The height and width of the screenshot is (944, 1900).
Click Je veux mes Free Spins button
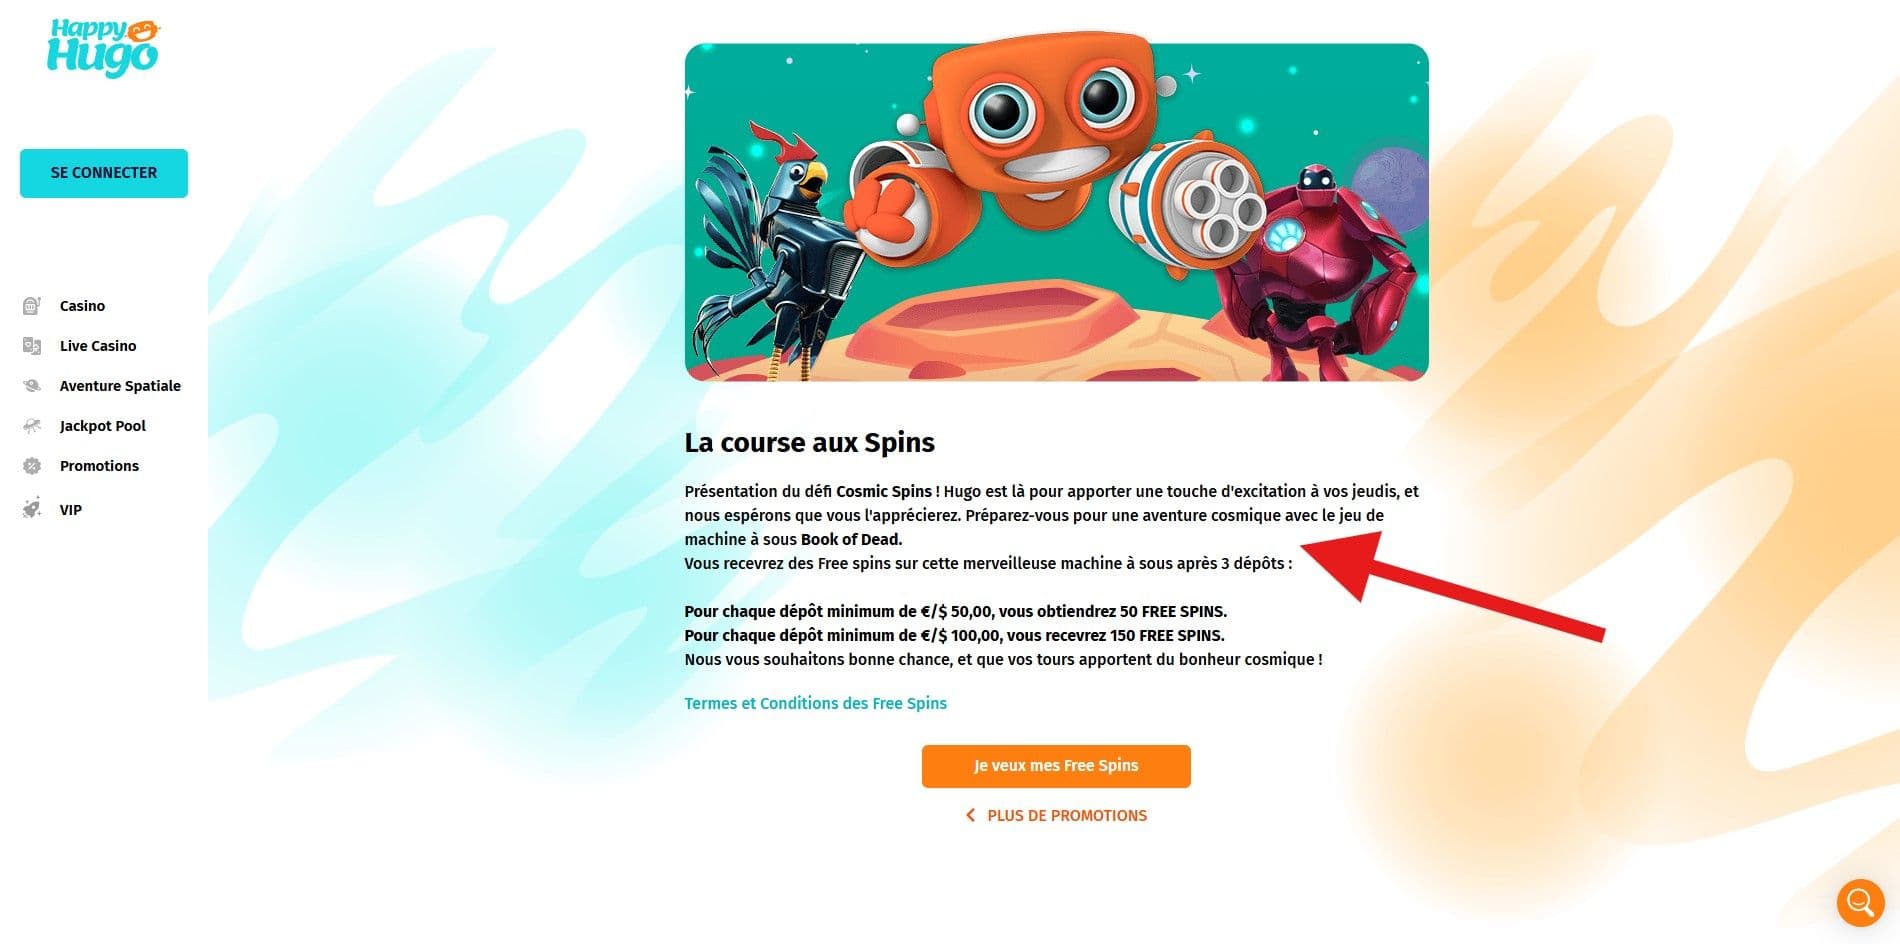click(x=1056, y=766)
